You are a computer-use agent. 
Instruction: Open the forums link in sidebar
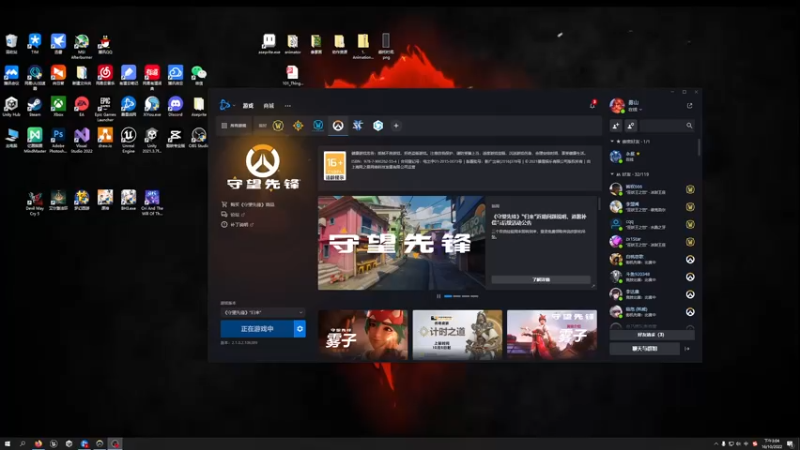click(x=233, y=214)
